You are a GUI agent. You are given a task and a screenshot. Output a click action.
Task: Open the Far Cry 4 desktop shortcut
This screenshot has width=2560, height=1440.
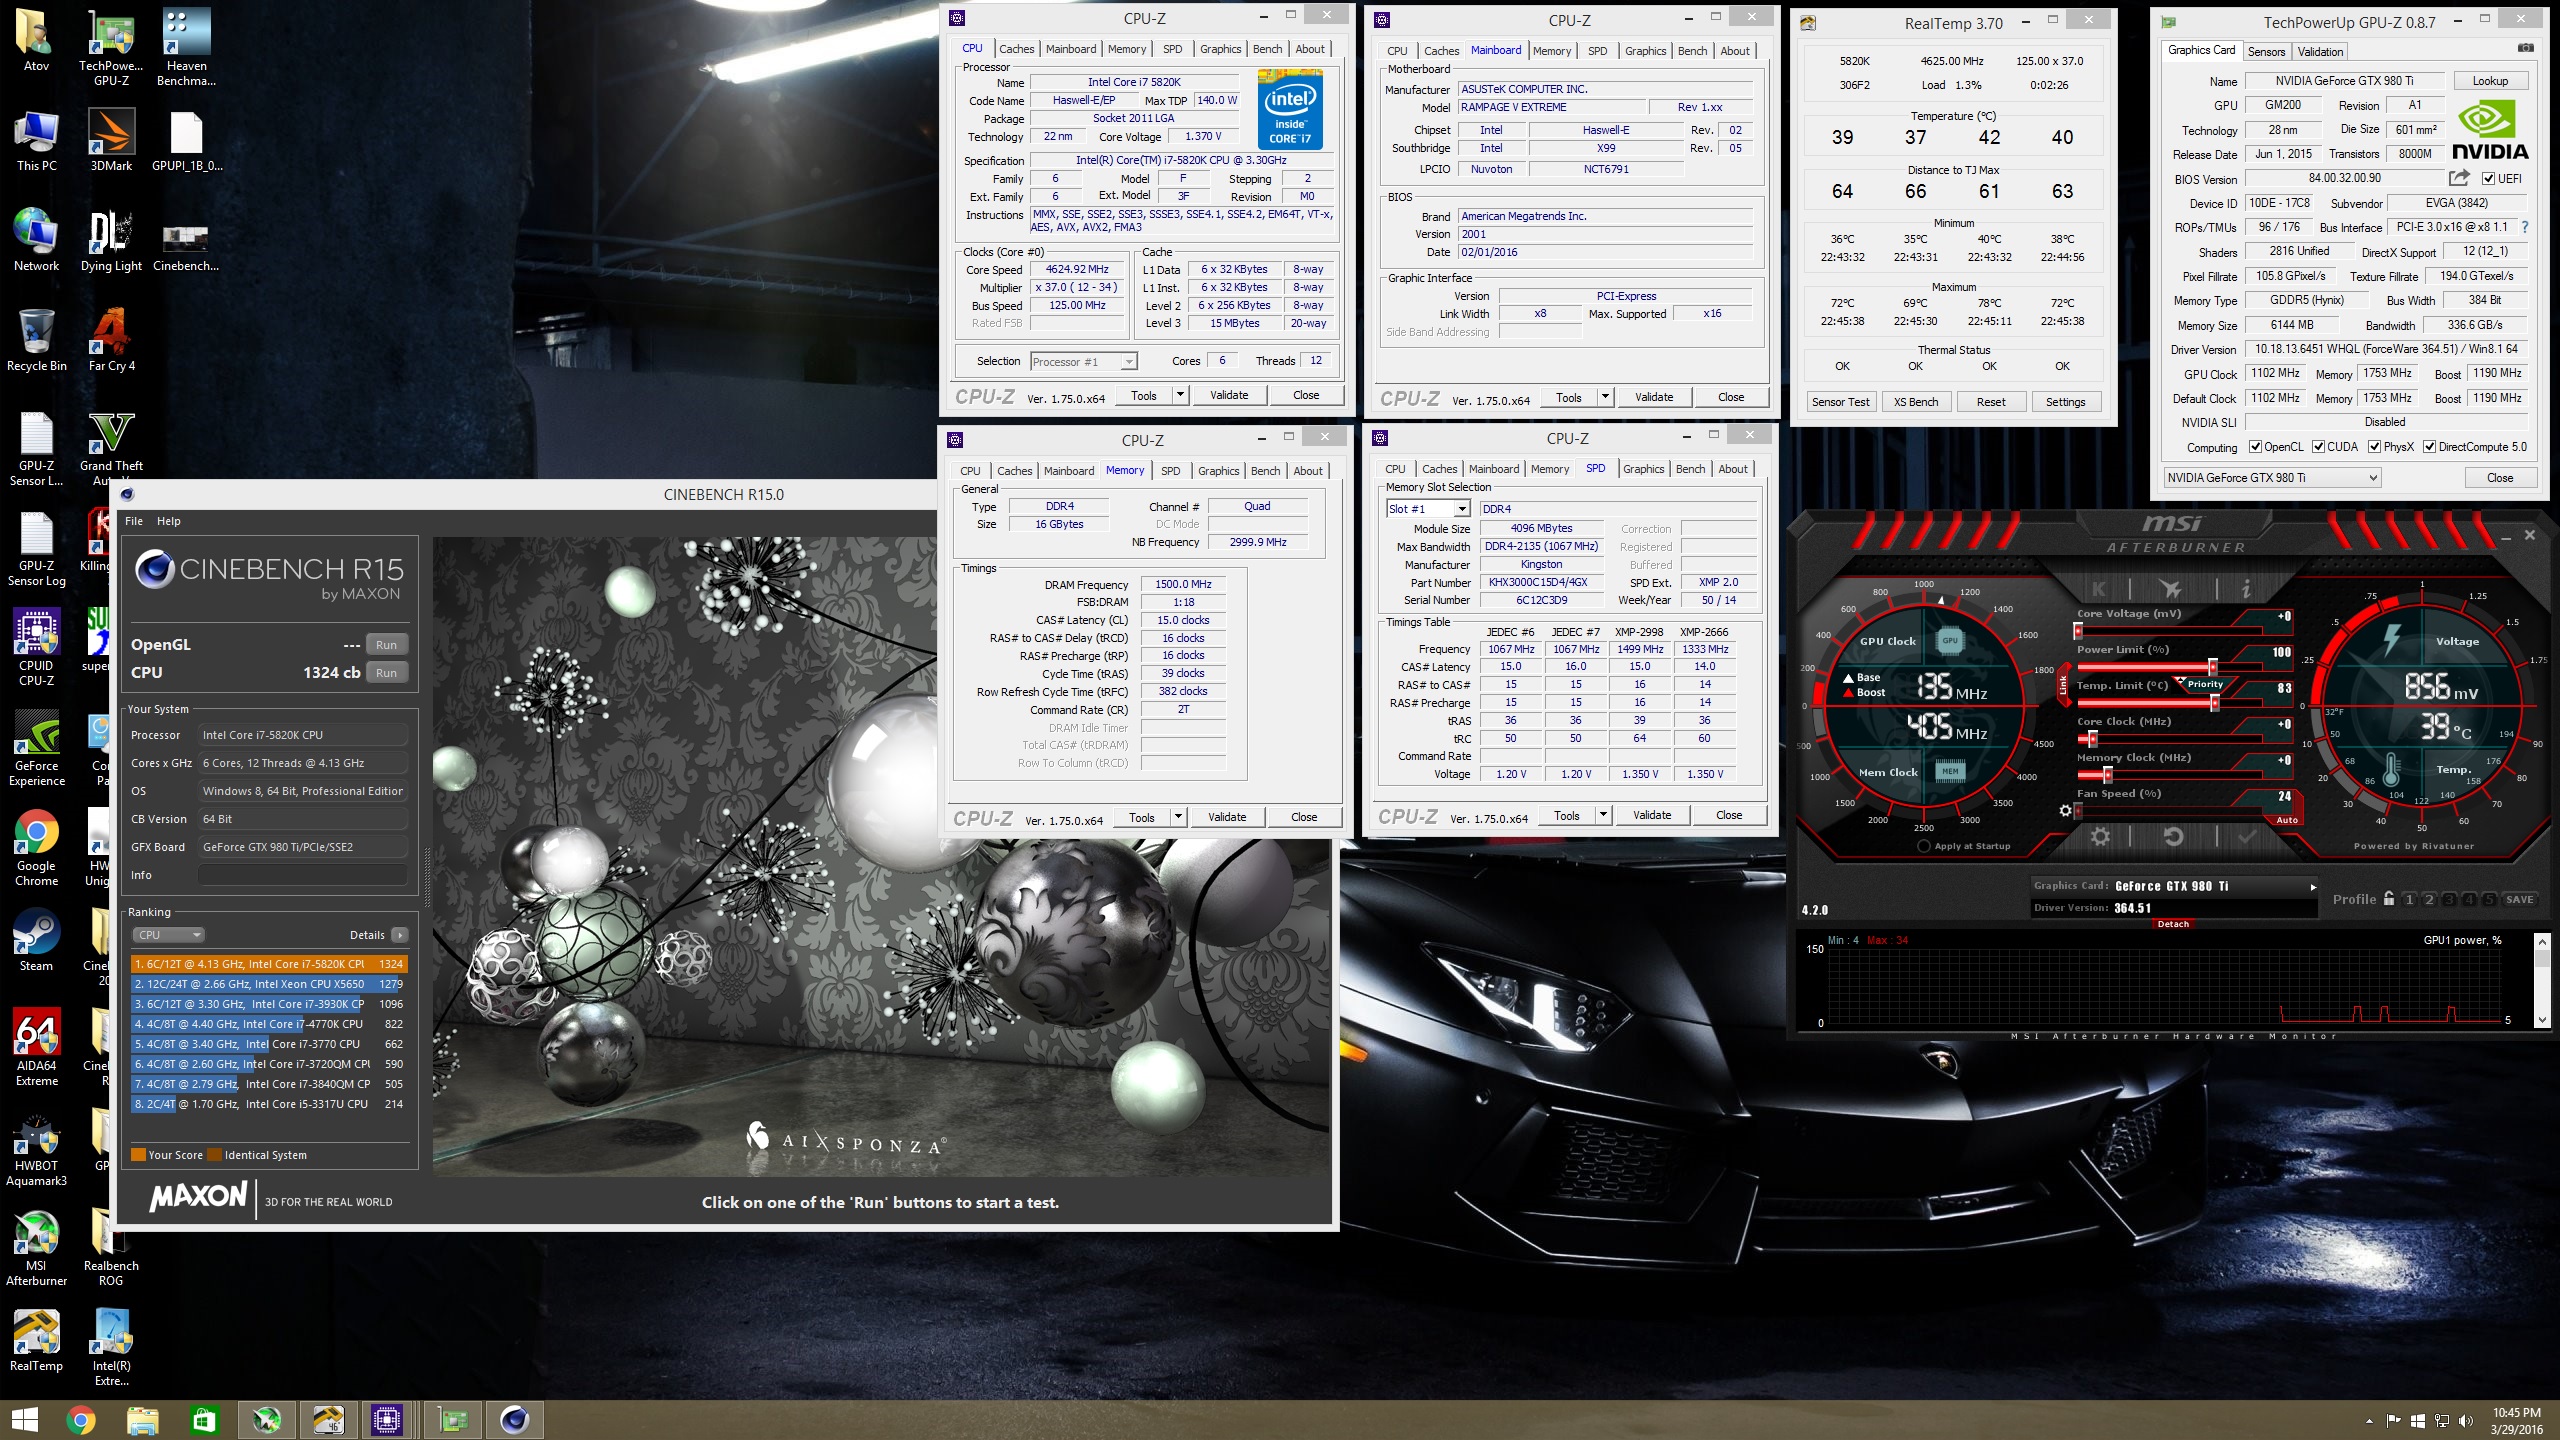111,341
